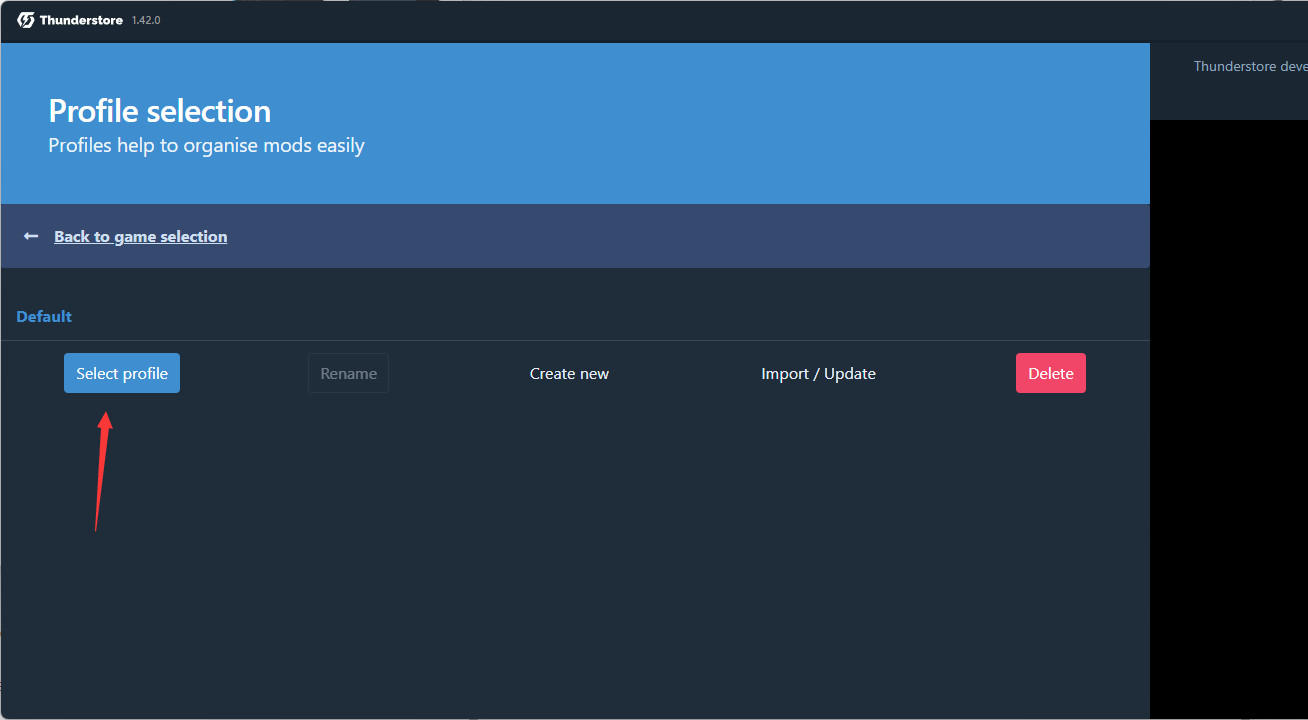Click the Thunderstore title text

[81, 20]
